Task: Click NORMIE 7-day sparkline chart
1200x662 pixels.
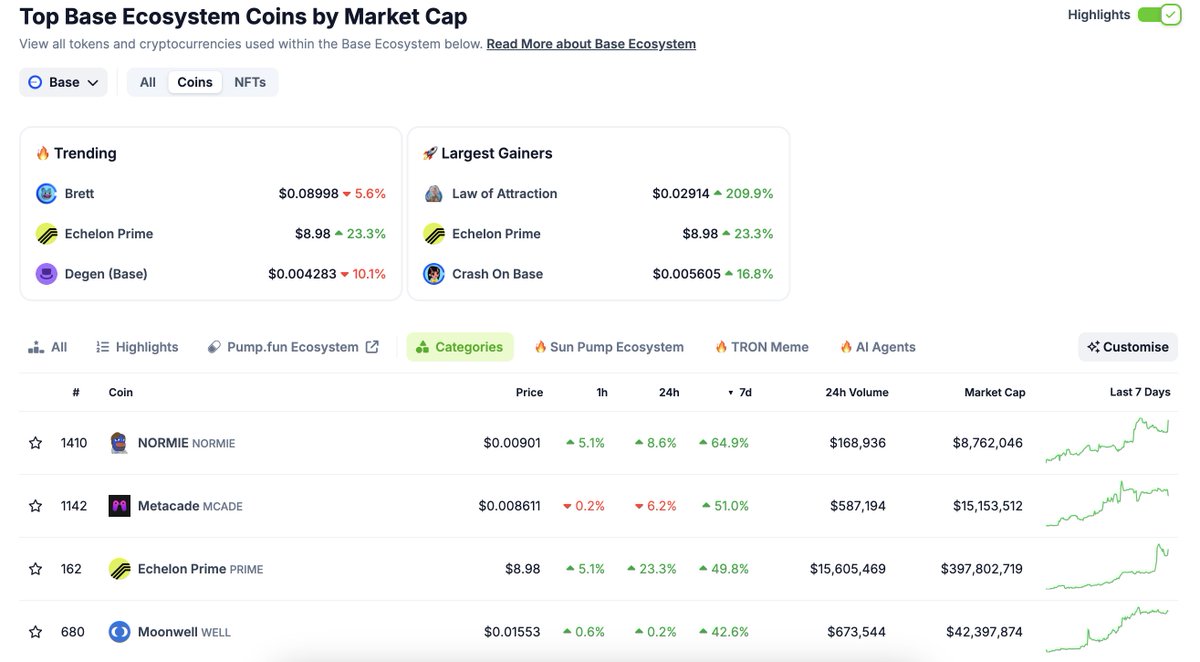Action: tap(1107, 441)
